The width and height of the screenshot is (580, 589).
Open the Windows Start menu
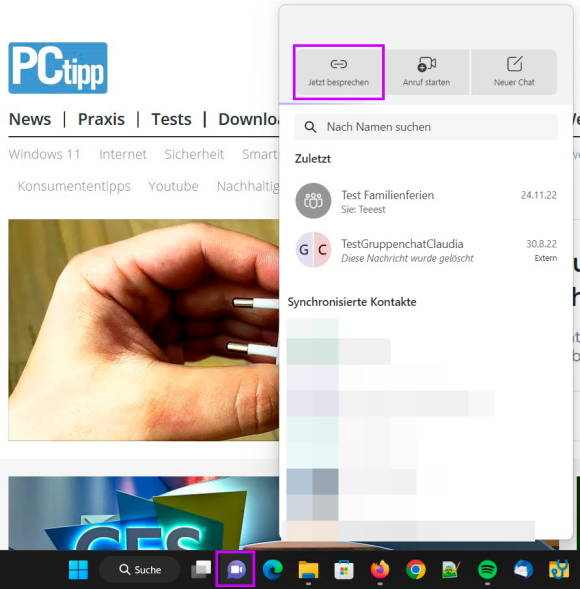pyautogui.click(x=79, y=569)
